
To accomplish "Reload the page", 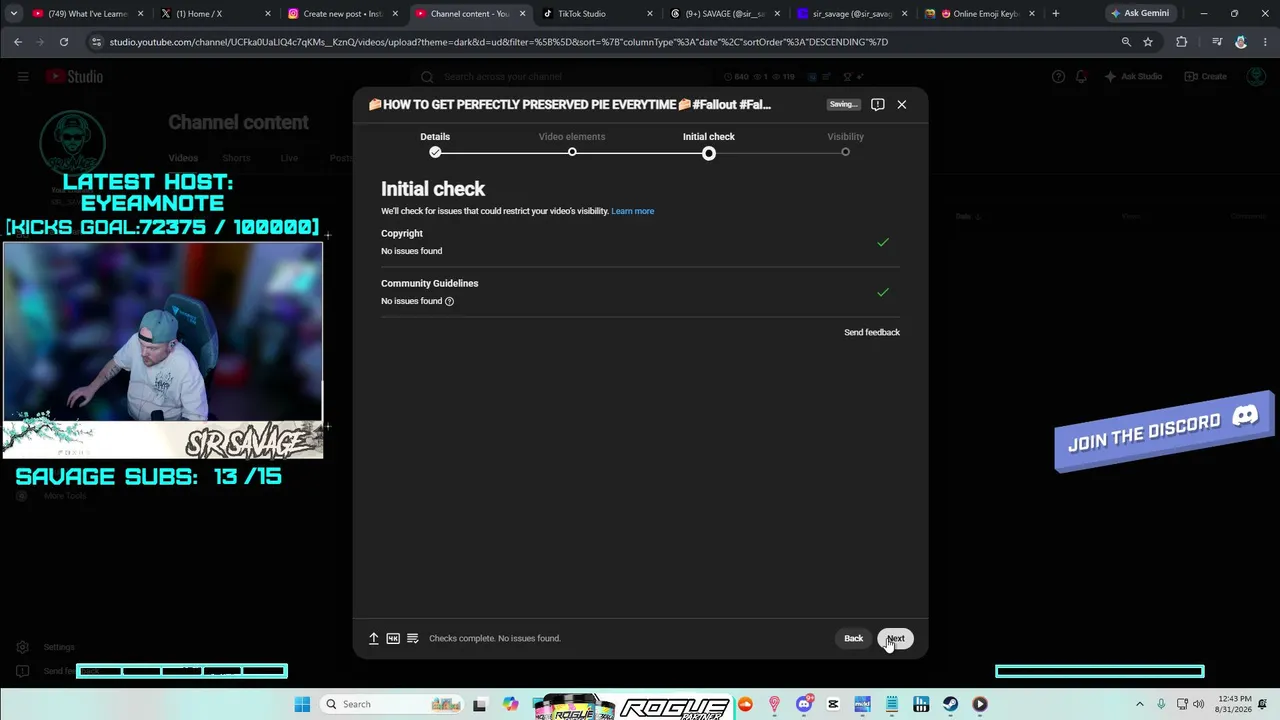I will [x=64, y=42].
